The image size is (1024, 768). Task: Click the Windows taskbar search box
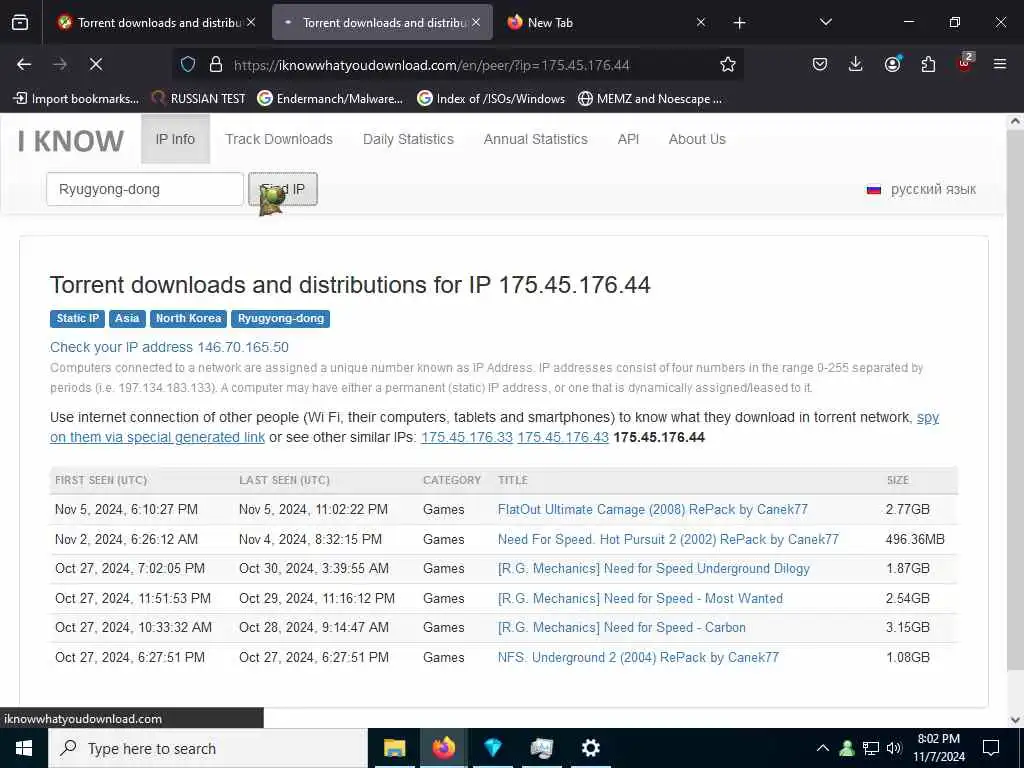coord(208,748)
